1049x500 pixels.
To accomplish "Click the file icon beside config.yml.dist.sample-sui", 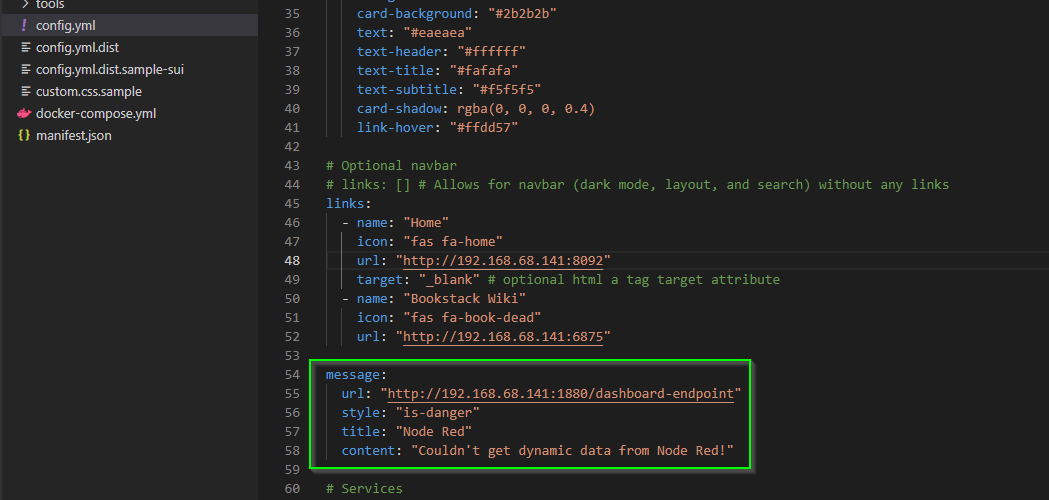I will [x=25, y=70].
